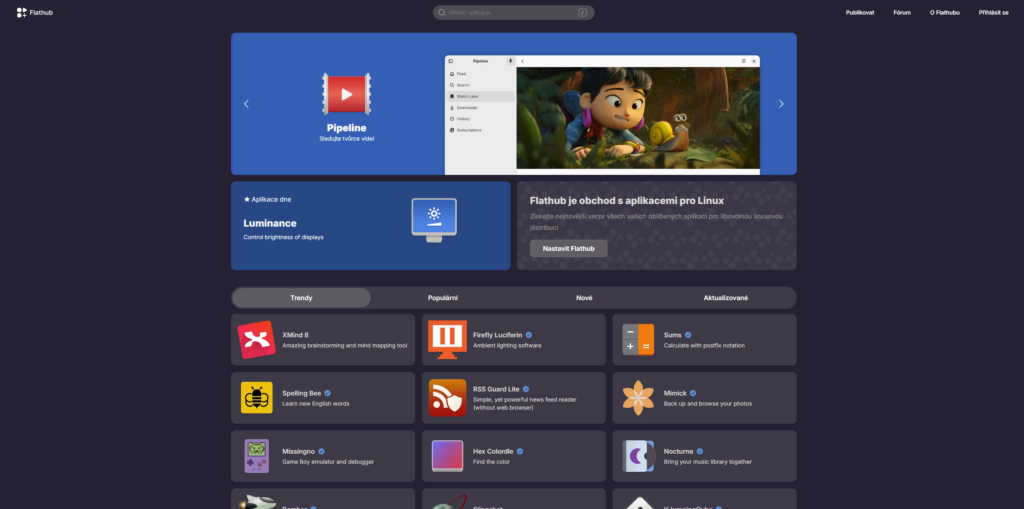Switch to the Nové tab
The width and height of the screenshot is (1024, 509).
click(x=584, y=298)
